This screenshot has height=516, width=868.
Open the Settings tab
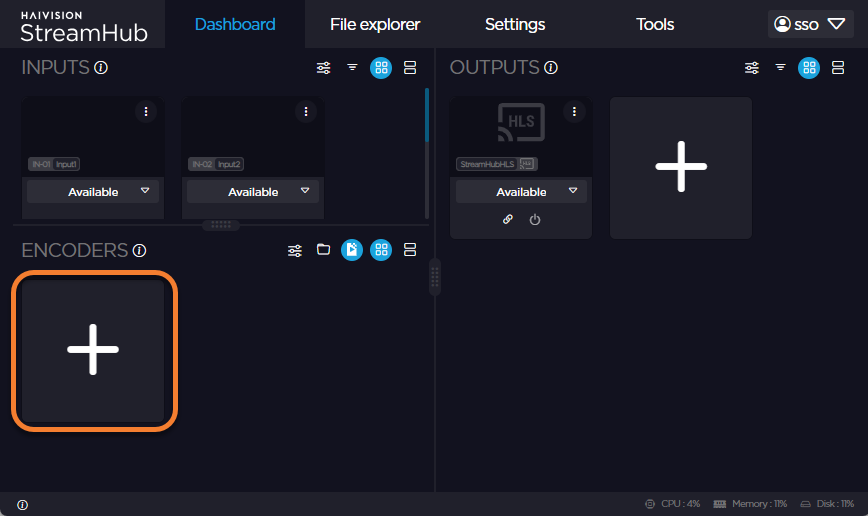click(515, 24)
